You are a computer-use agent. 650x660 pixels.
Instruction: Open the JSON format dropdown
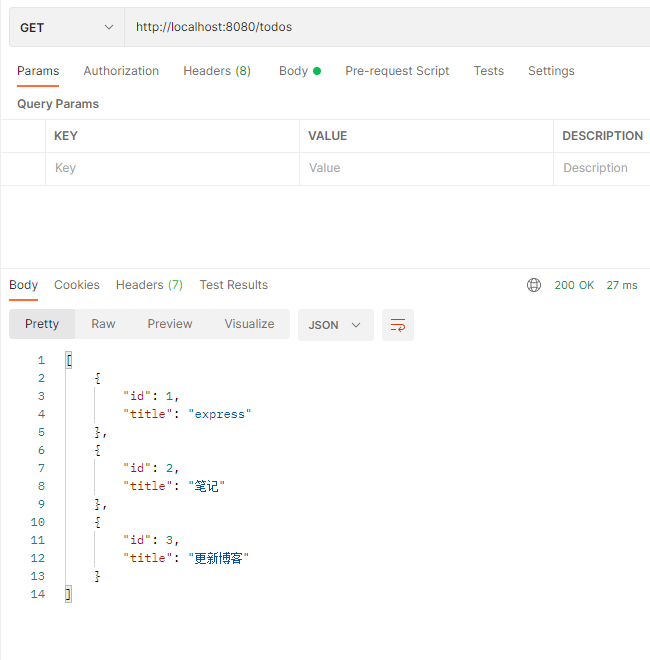pyautogui.click(x=336, y=325)
